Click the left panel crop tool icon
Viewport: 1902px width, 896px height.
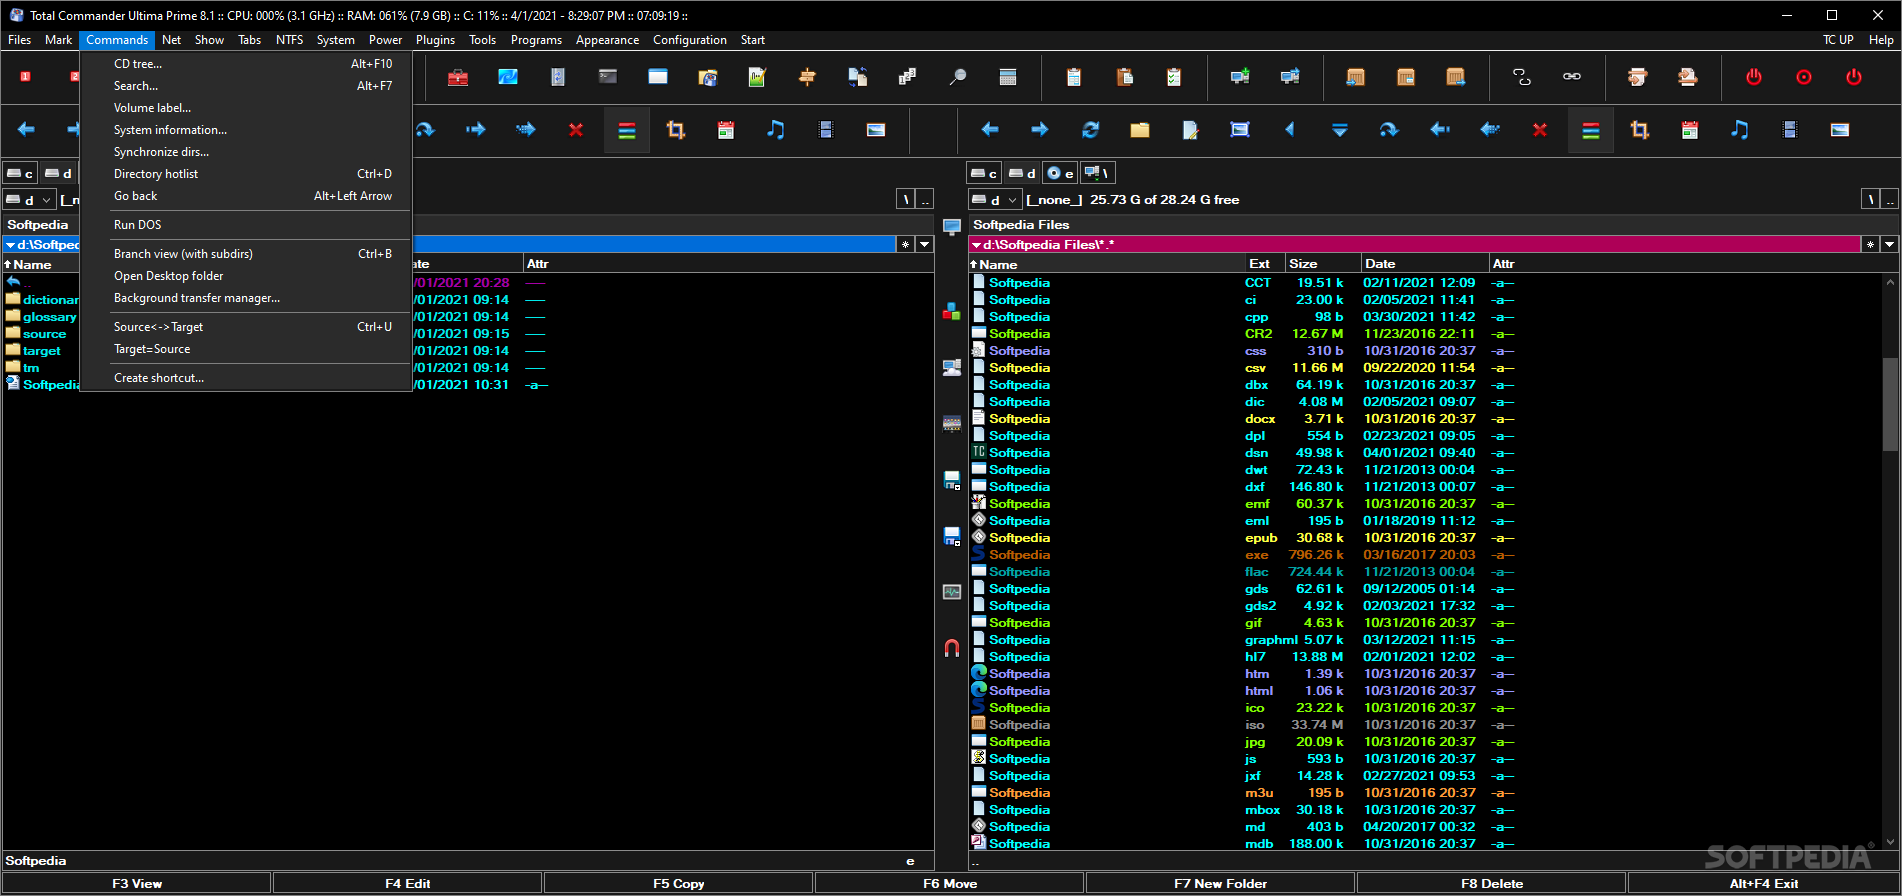[676, 130]
